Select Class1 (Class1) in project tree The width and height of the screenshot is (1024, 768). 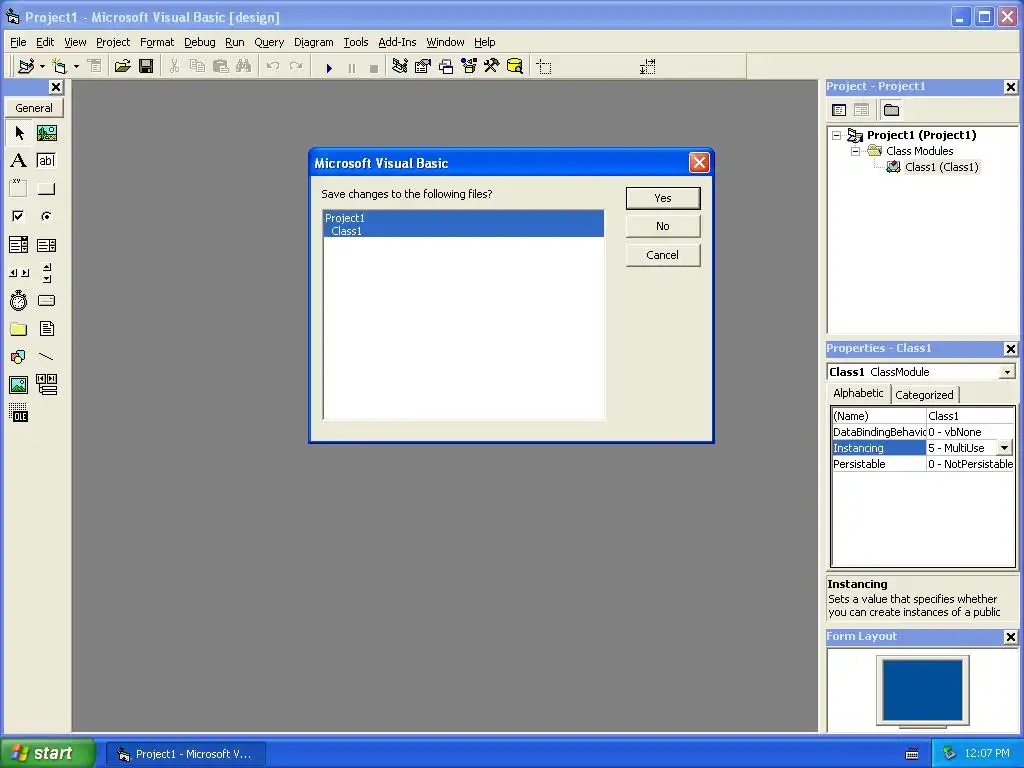[941, 167]
